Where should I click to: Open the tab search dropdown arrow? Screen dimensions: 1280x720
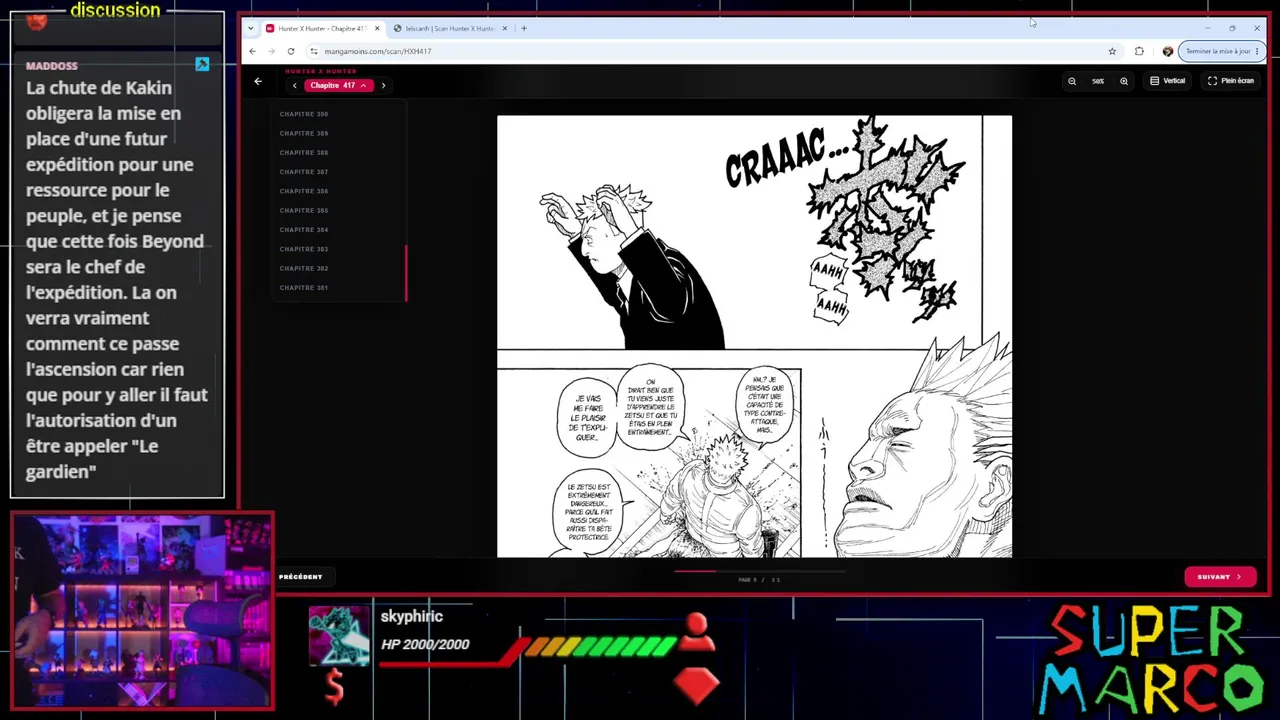pyautogui.click(x=251, y=28)
